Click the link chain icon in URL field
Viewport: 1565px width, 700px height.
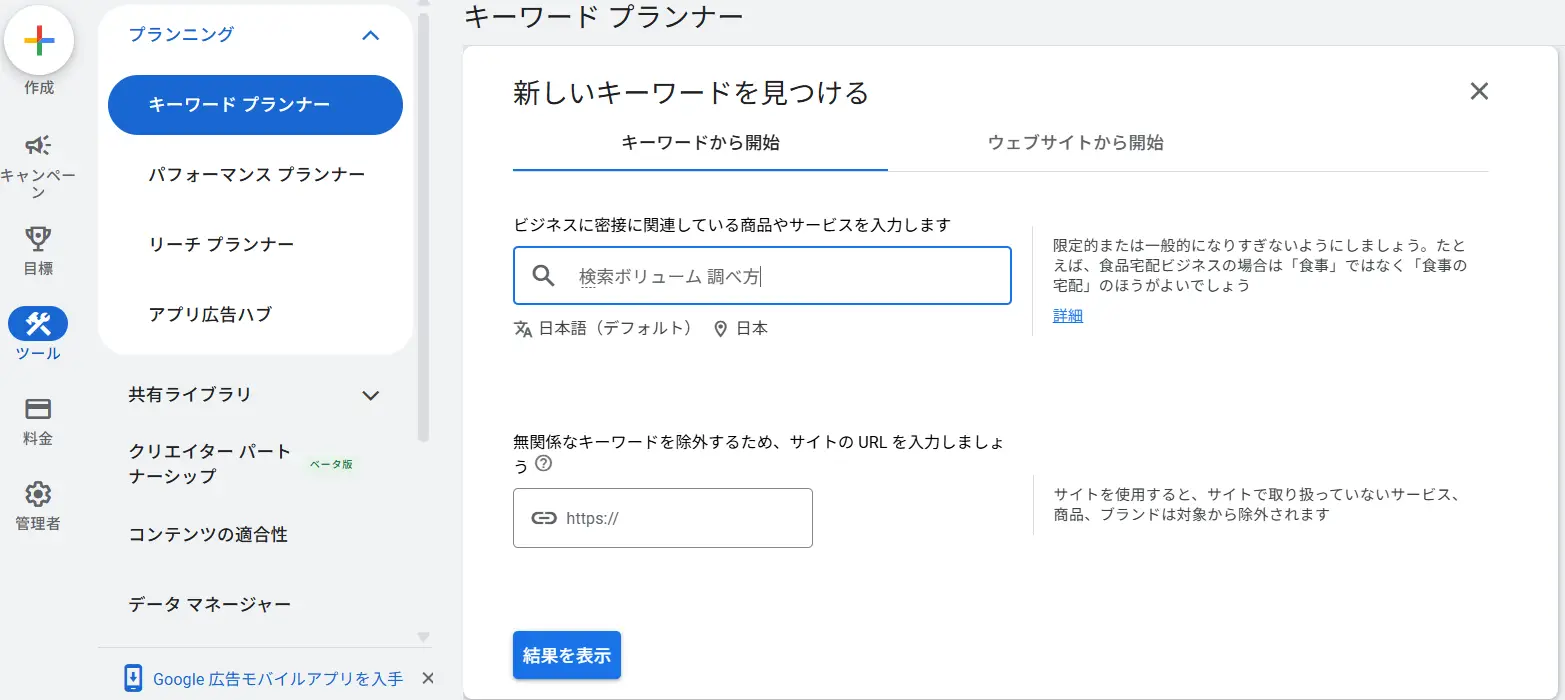pos(544,518)
